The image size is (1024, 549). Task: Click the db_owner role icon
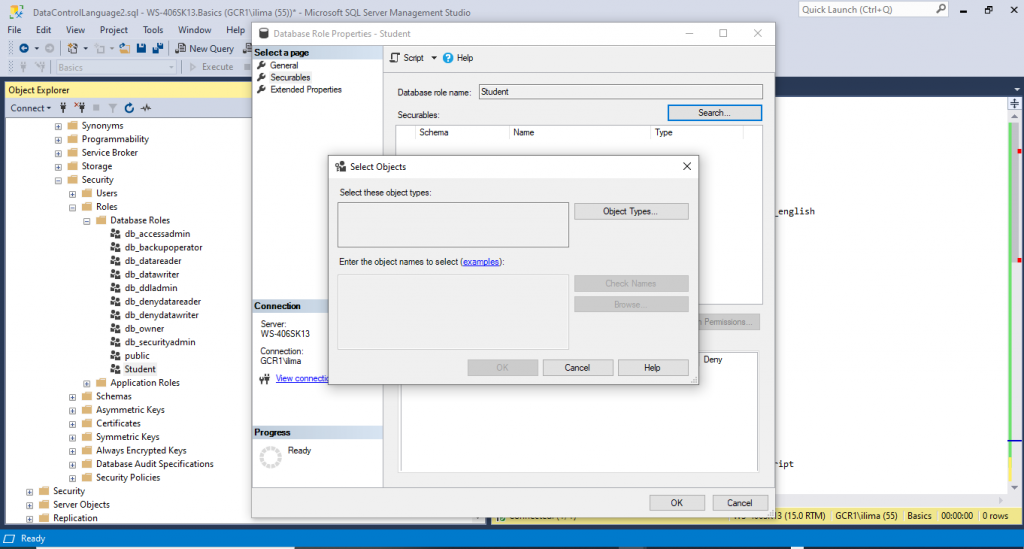(116, 328)
